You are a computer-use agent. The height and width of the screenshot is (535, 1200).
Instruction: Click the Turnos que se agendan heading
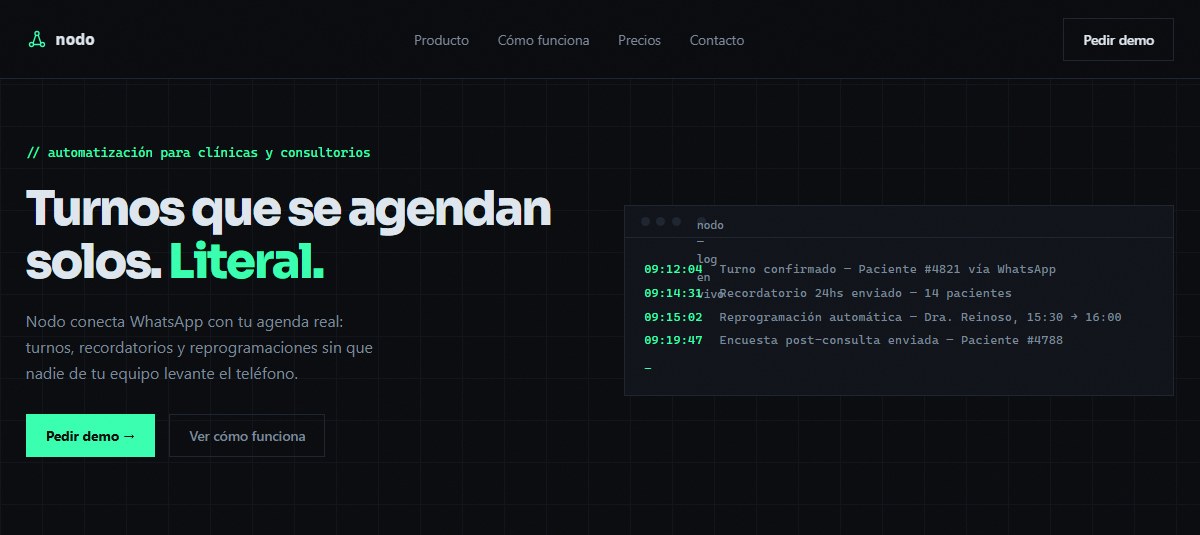point(289,235)
